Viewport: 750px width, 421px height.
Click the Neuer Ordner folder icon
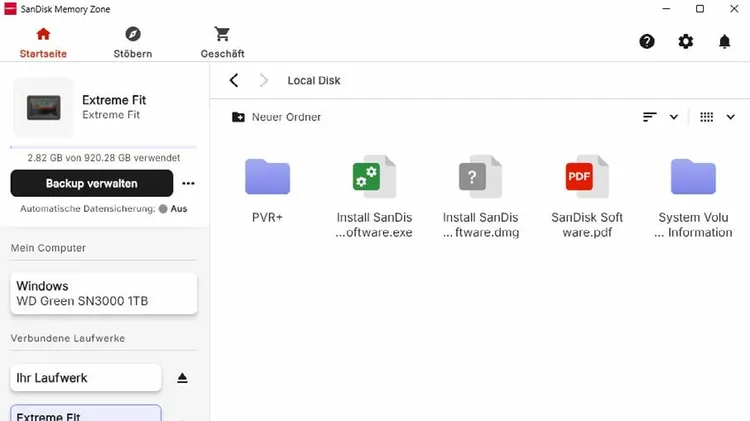[x=238, y=117]
